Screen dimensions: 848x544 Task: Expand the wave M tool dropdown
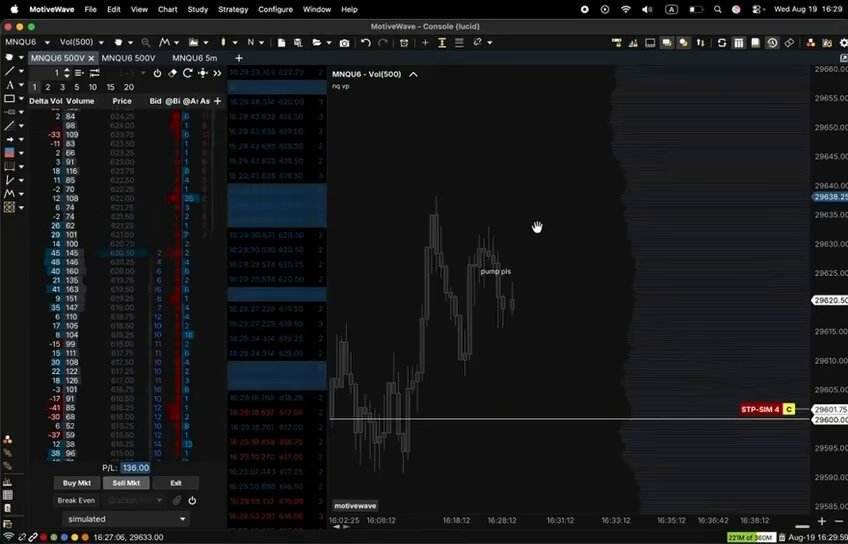(176, 42)
